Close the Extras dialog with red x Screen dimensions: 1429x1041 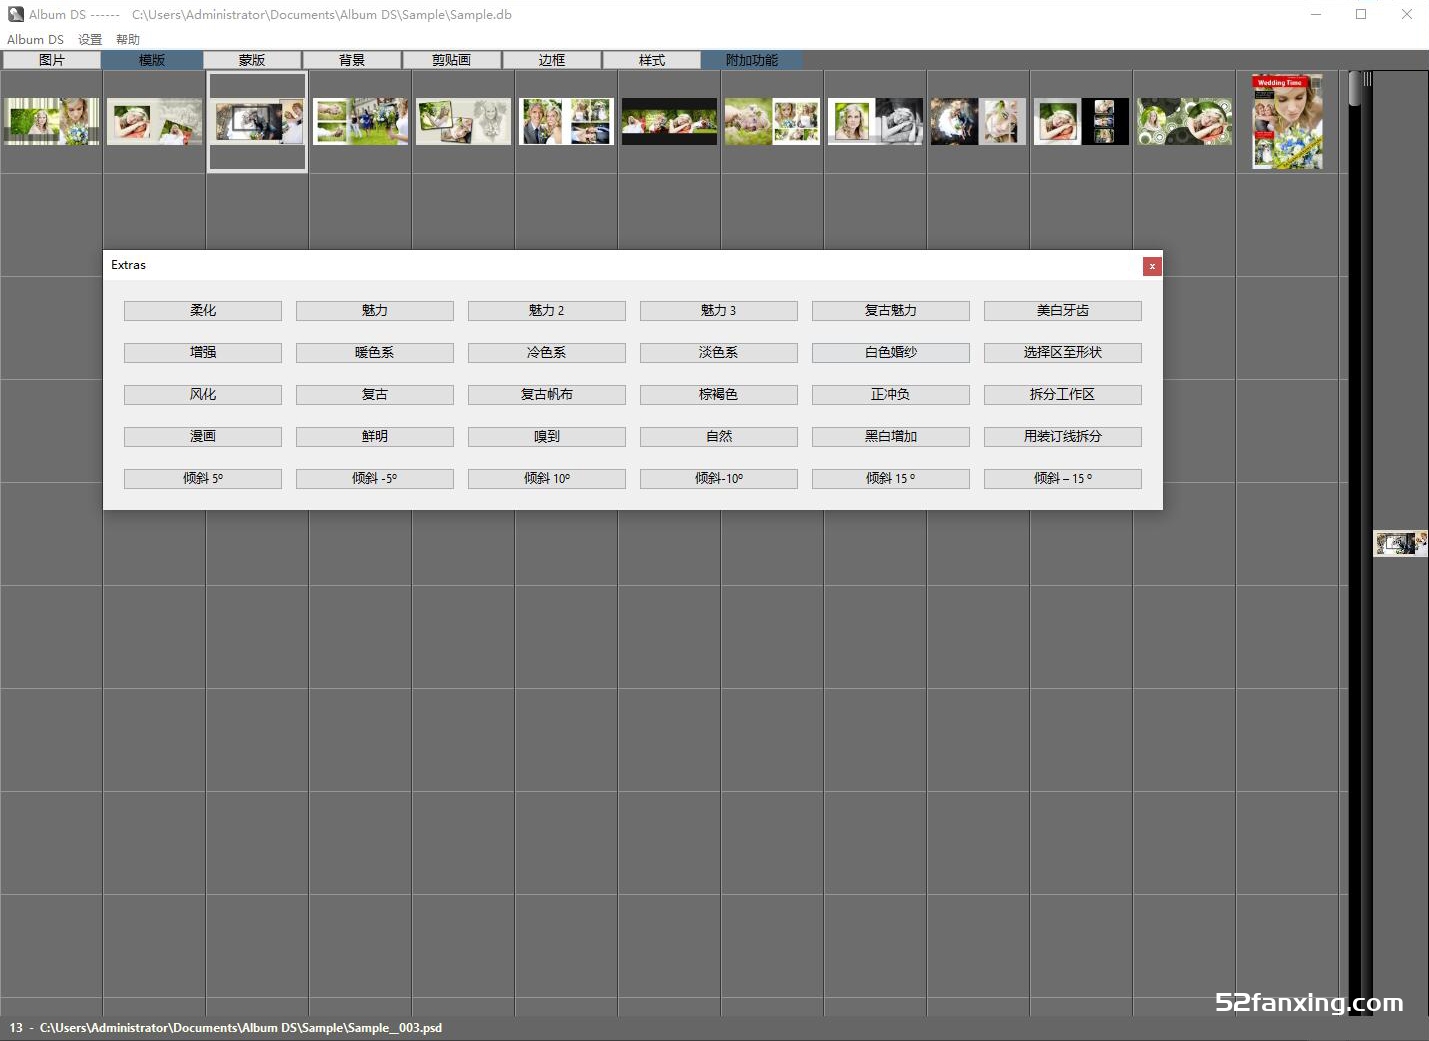(1152, 266)
